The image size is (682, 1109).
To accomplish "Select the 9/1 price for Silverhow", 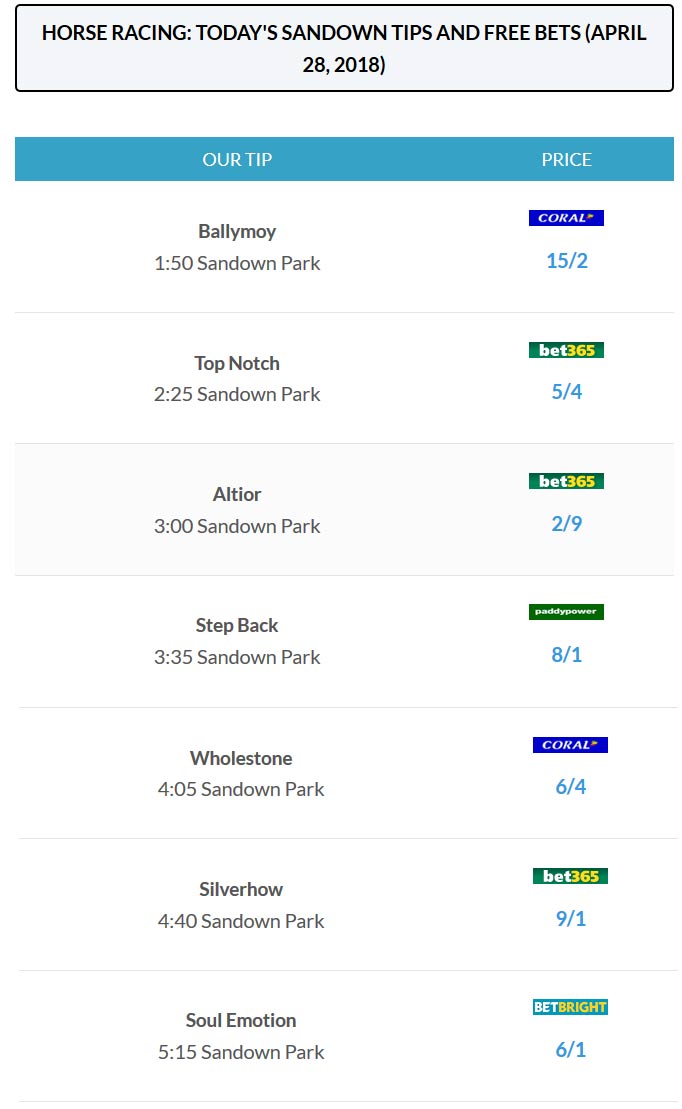I will [571, 918].
